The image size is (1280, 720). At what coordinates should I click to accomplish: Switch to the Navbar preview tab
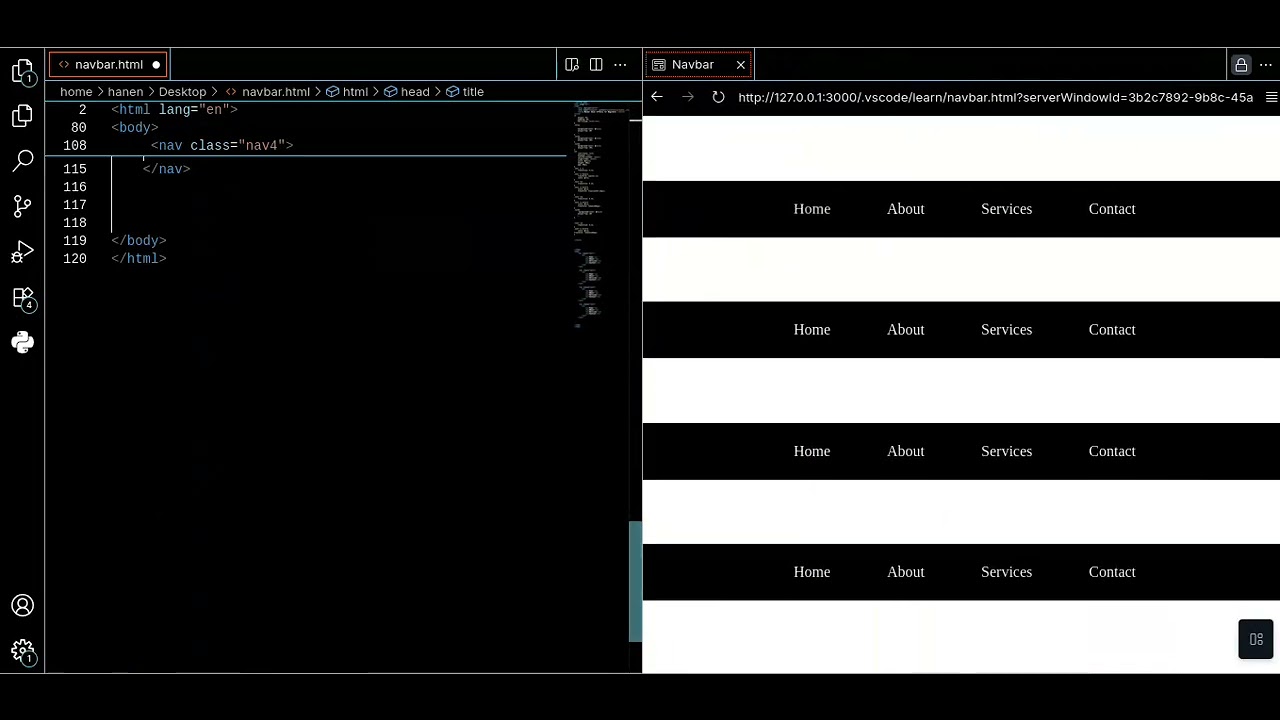[x=697, y=64]
